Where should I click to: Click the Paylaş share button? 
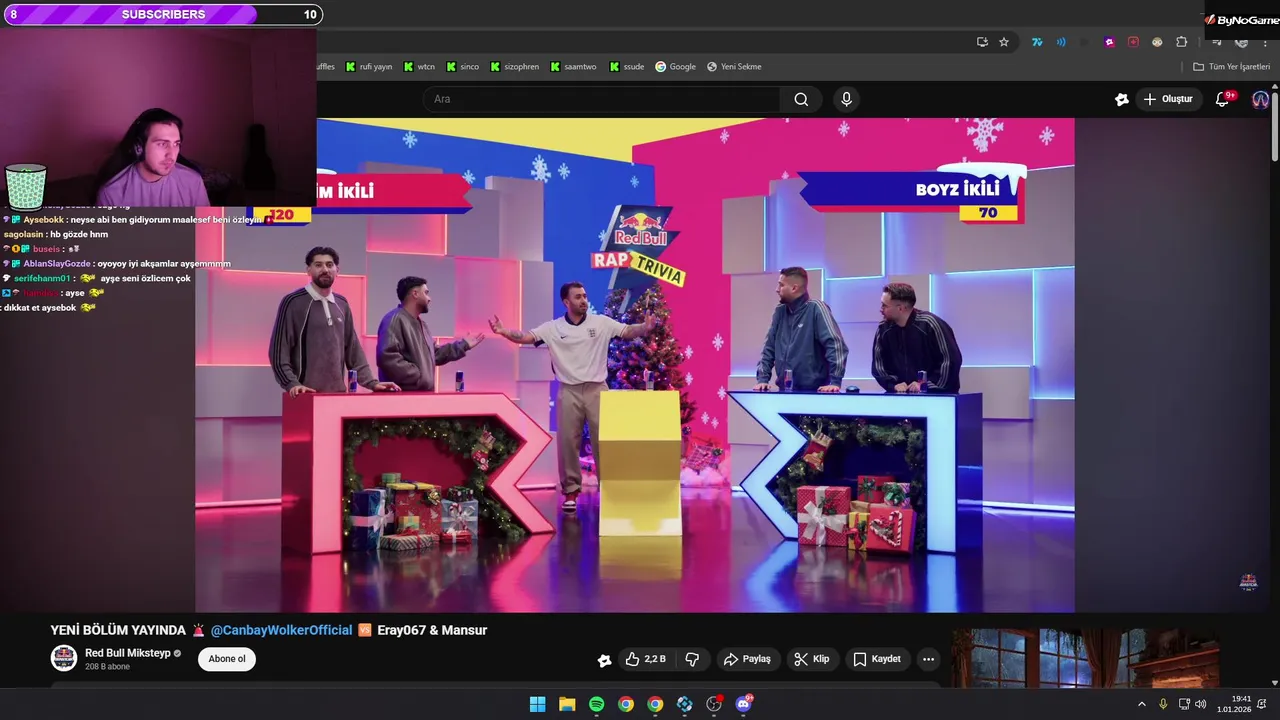[746, 659]
